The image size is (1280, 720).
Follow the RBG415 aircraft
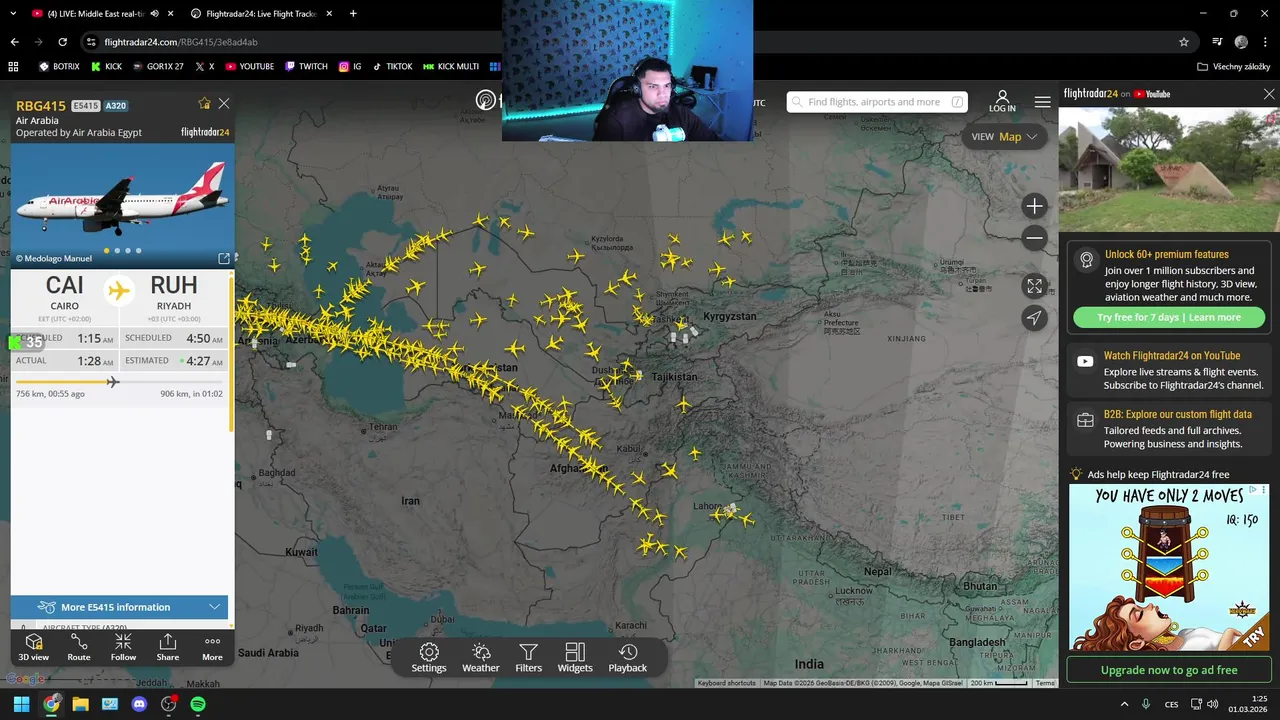[123, 647]
